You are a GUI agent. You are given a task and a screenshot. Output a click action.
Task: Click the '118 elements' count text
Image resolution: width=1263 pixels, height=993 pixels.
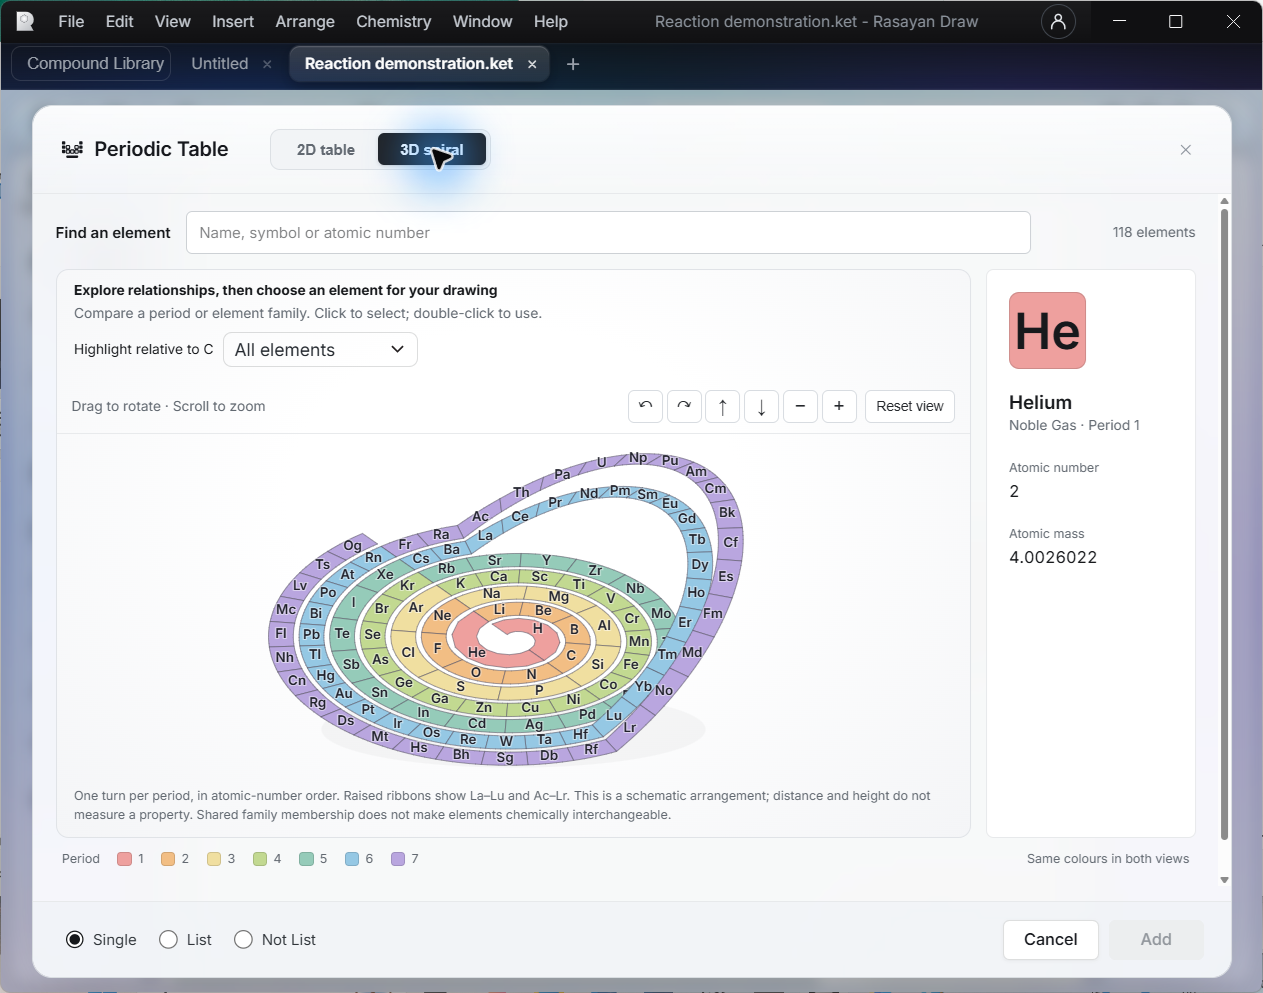(x=1154, y=232)
